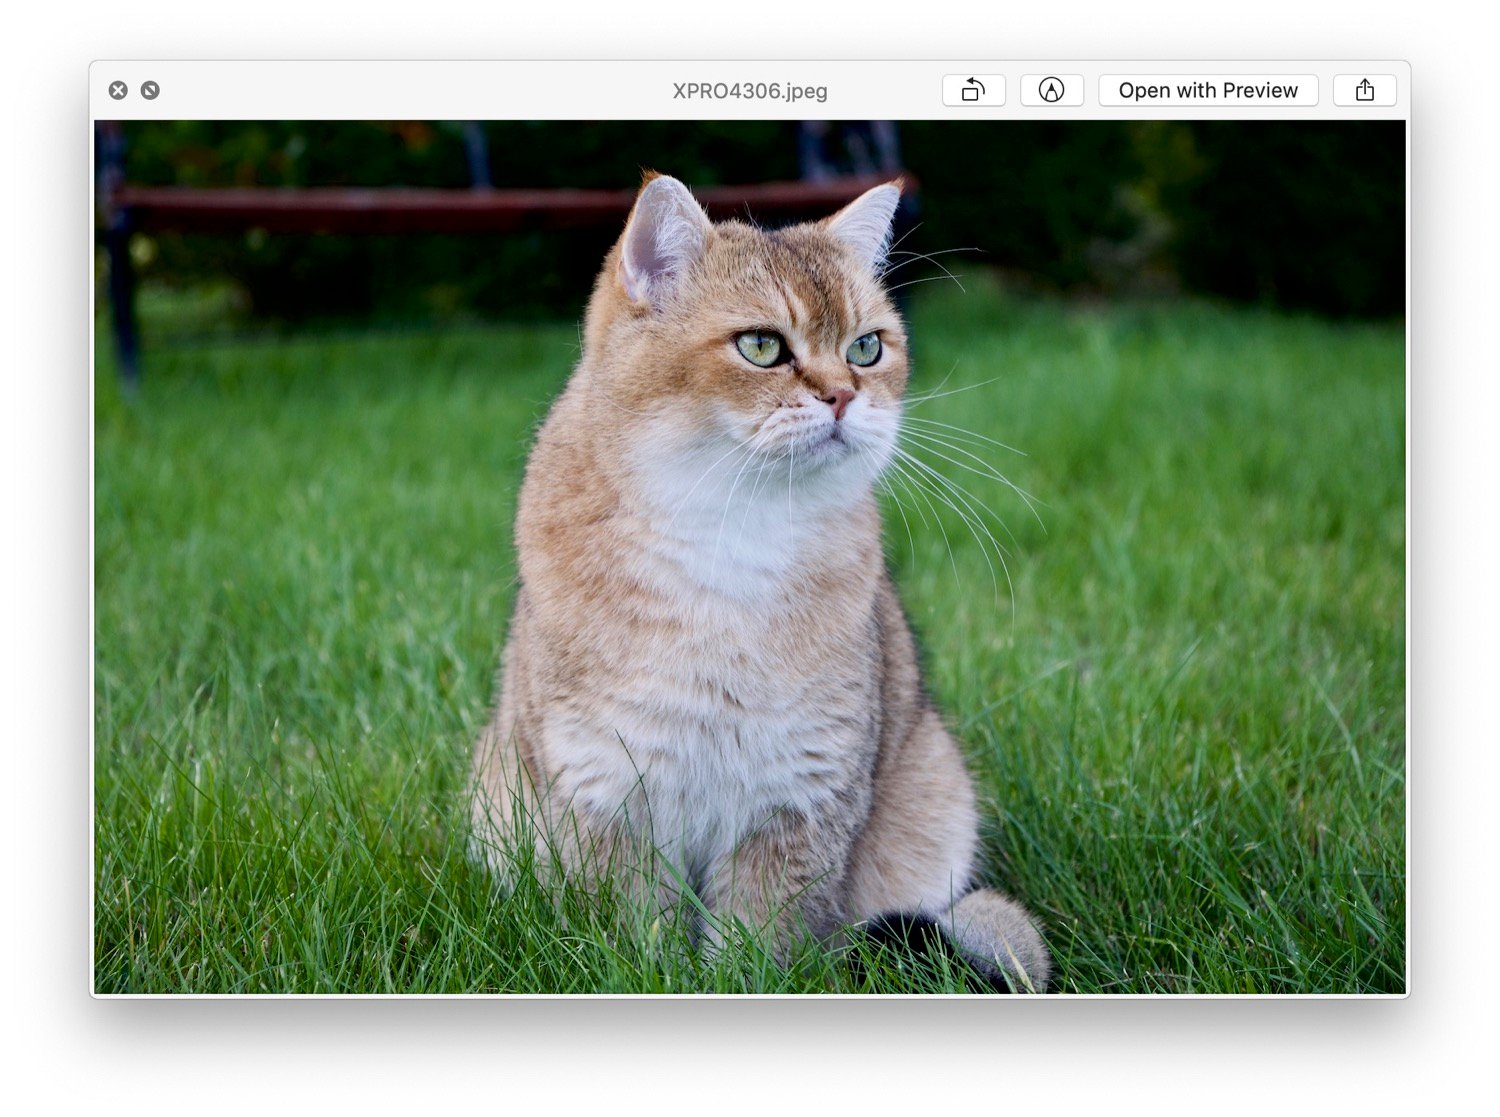
Task: Close the Quick Look window
Action: tap(118, 90)
